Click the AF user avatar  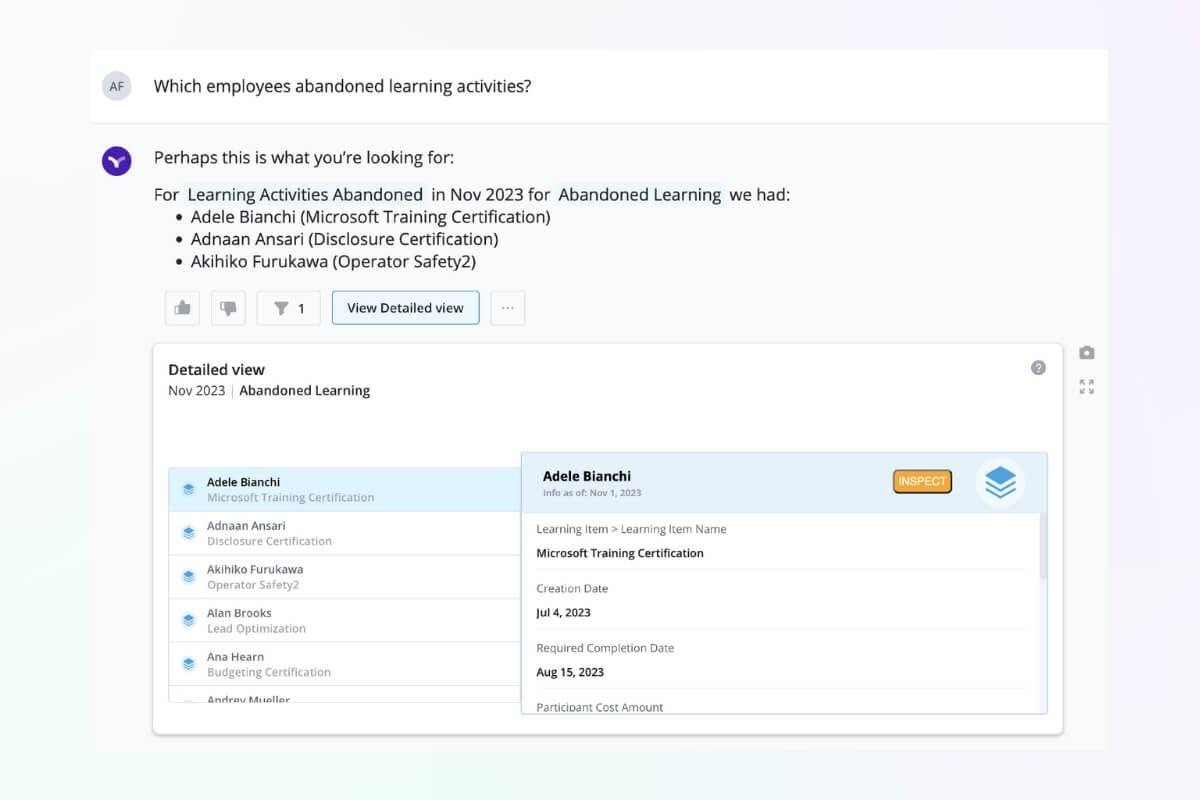(117, 86)
